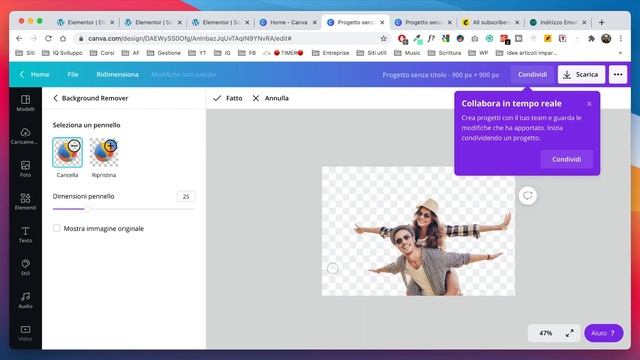Click the Condividi button in header
This screenshot has width=640, height=360.
pyautogui.click(x=532, y=74)
